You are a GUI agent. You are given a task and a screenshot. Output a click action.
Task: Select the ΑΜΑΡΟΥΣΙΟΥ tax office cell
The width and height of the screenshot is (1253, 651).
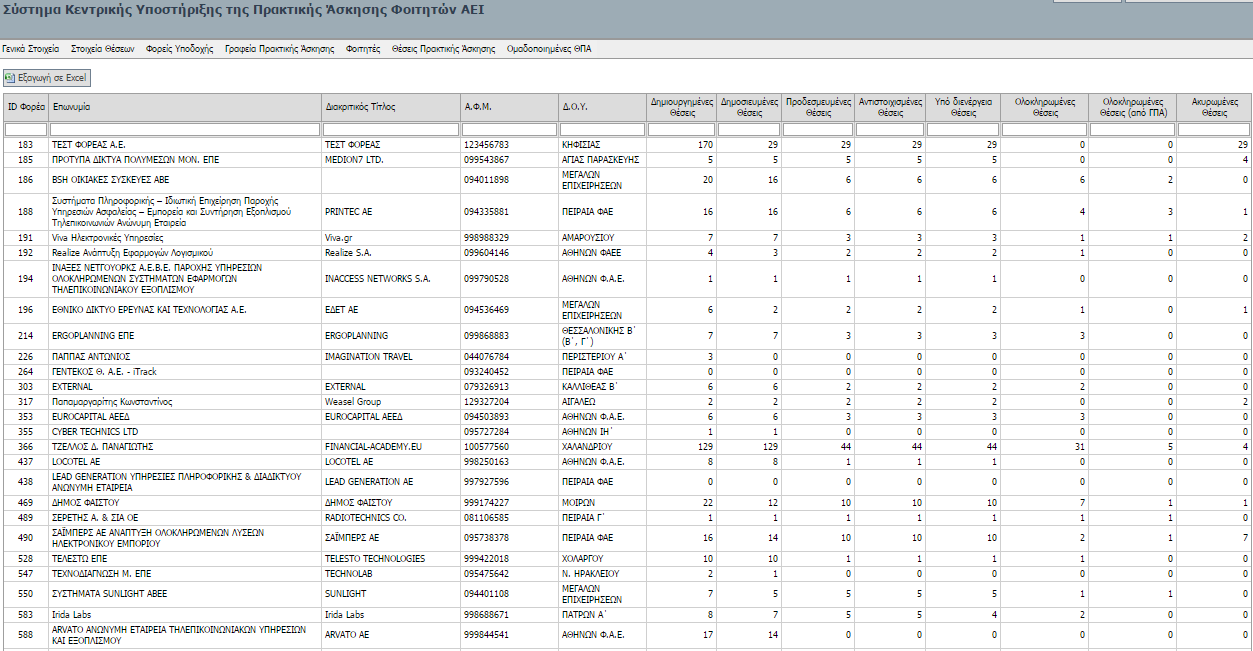pyautogui.click(x=602, y=238)
